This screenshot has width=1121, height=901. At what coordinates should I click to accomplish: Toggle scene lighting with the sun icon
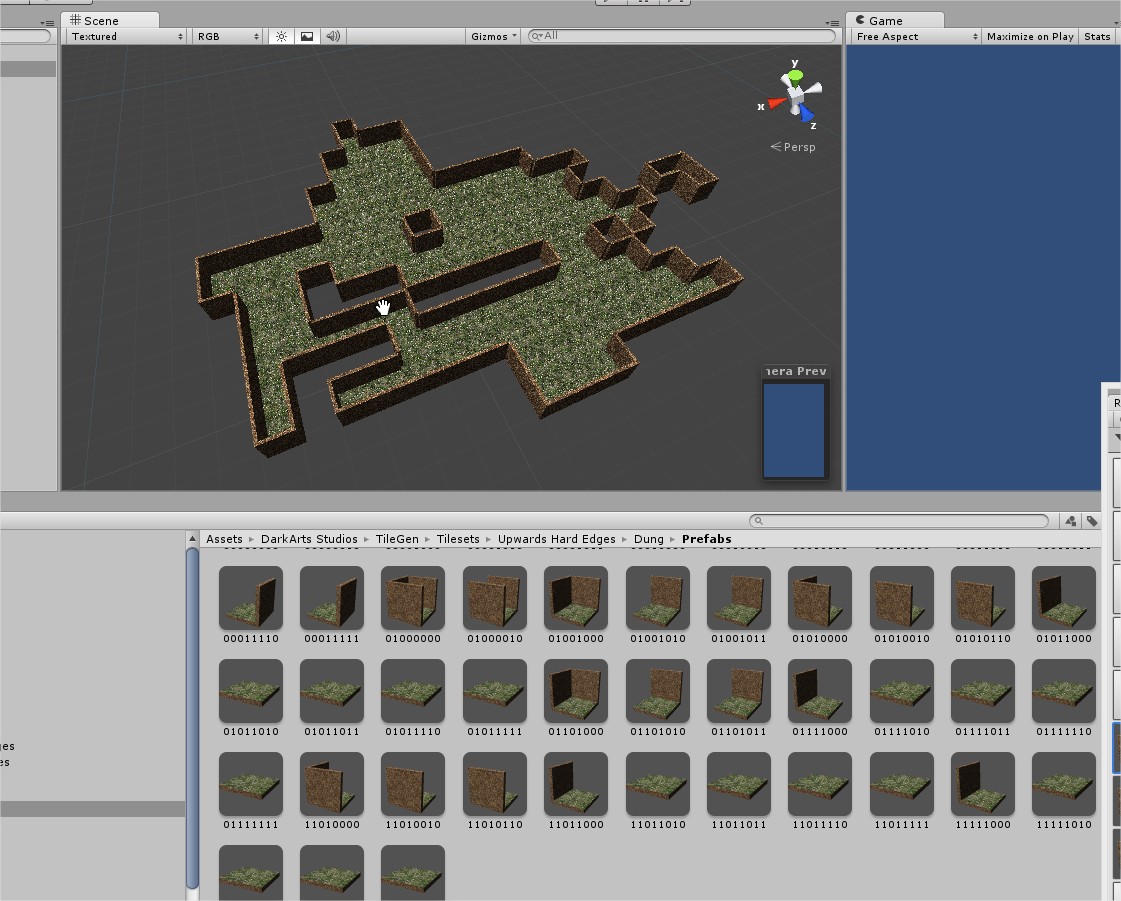[x=281, y=36]
